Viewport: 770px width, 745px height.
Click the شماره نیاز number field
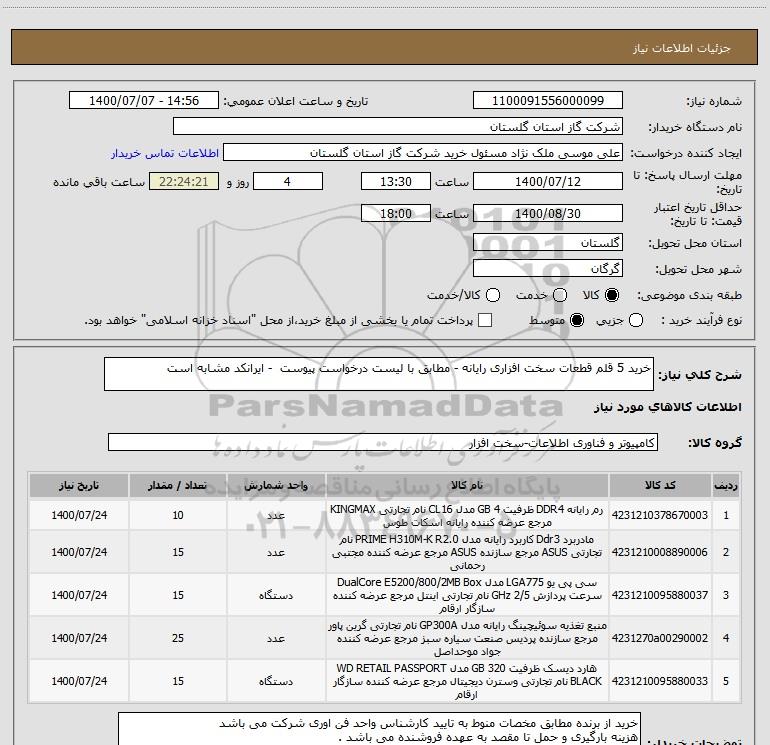point(548,101)
